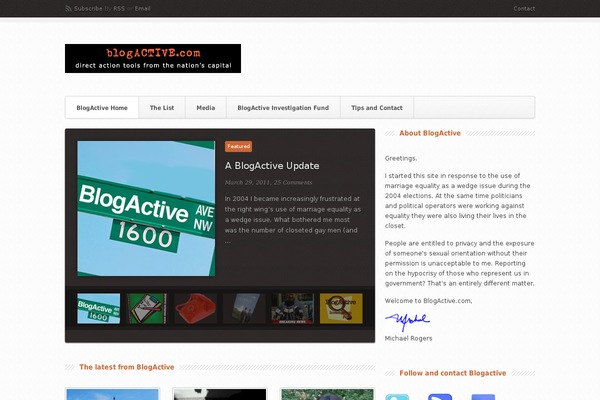The width and height of the screenshot is (600, 400).
Task: Click the Michael Rogers name text
Action: click(408, 338)
